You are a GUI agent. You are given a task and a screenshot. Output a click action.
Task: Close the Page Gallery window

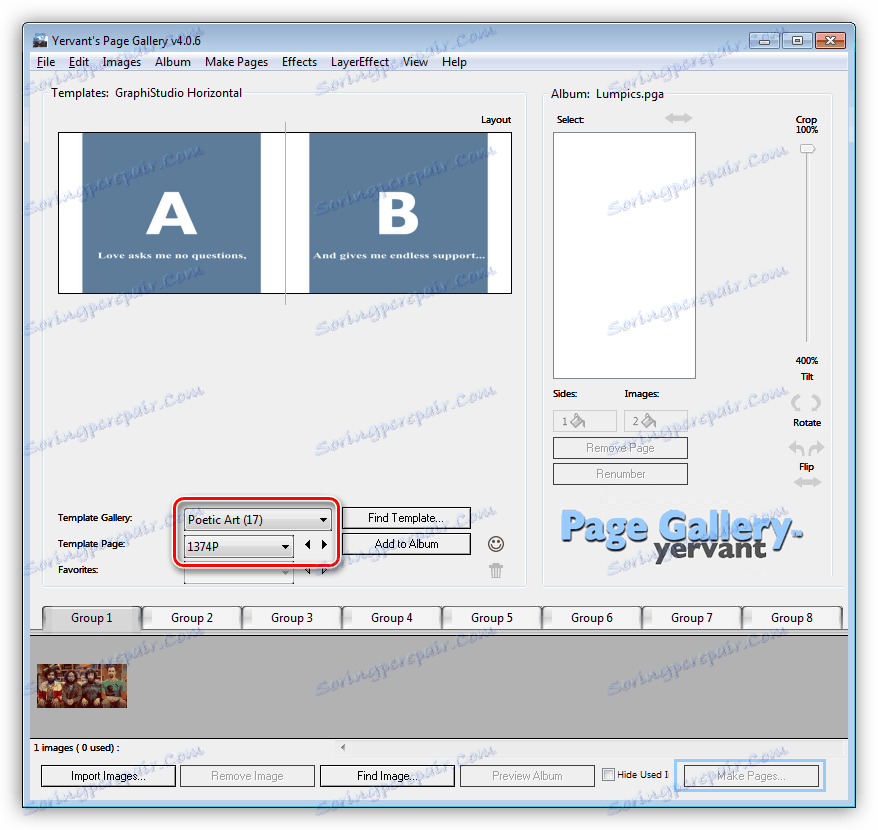tap(830, 40)
